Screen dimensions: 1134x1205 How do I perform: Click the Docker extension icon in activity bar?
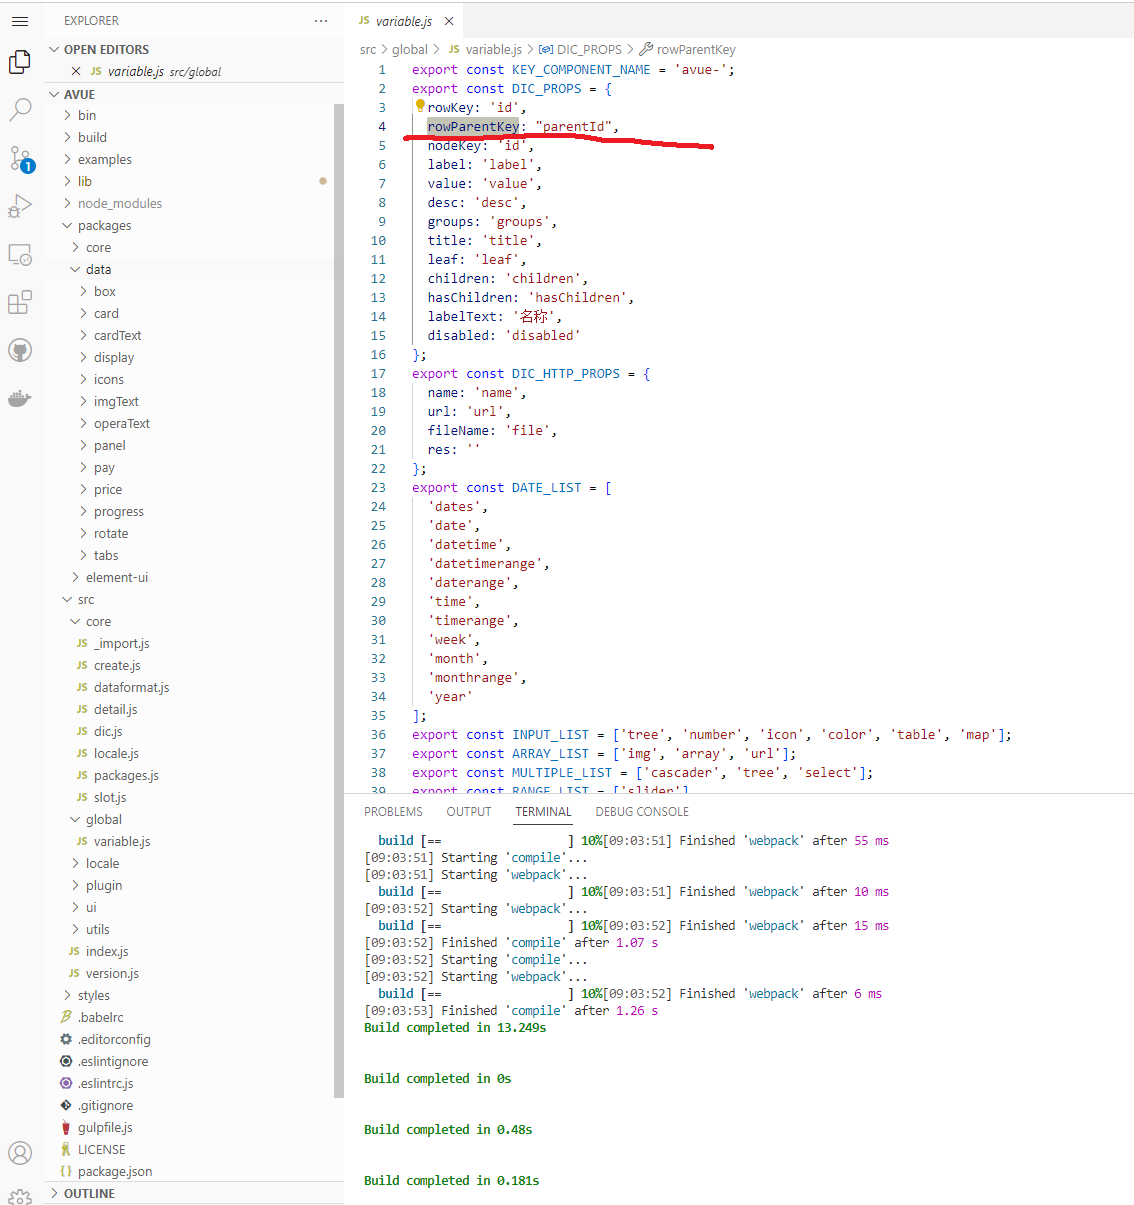tap(19, 398)
